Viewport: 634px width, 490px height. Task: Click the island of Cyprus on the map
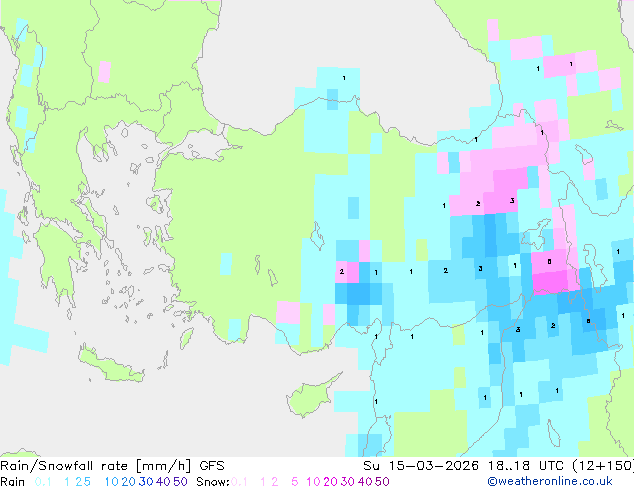pos(309,397)
